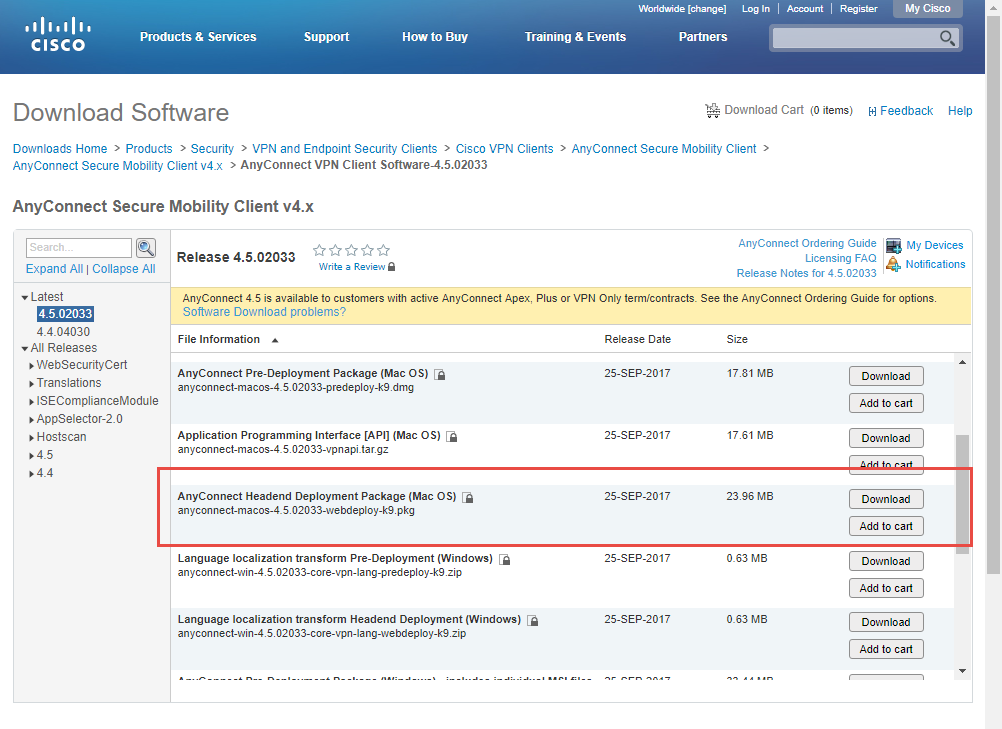Add the Windows lang-webdeploy-k9.zip file to cart
1002x729 pixels.
(886, 649)
